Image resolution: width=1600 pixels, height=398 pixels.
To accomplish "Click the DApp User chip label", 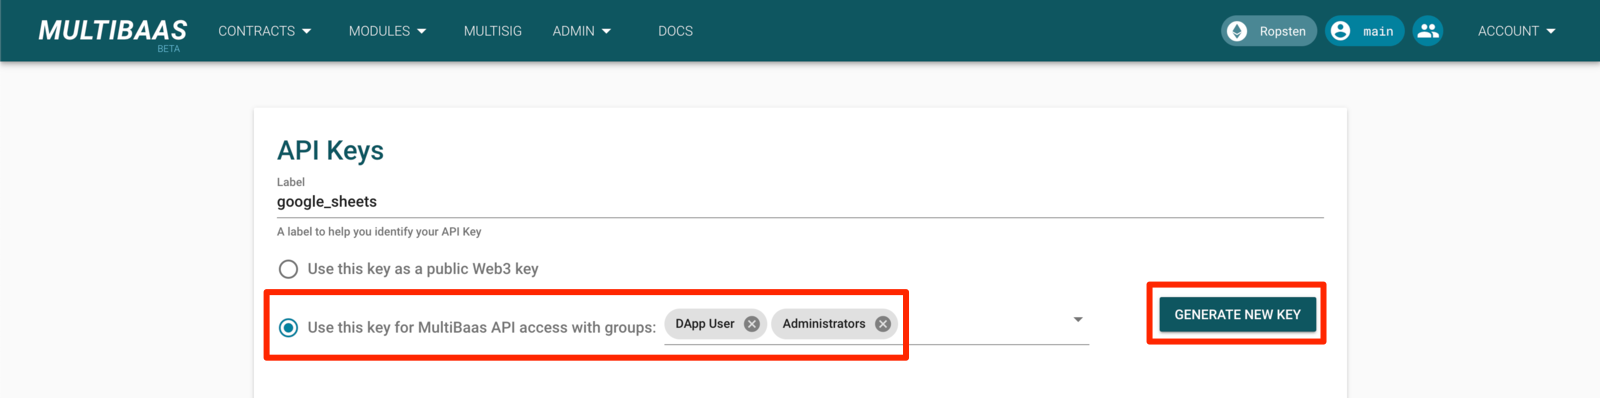I will [705, 324].
